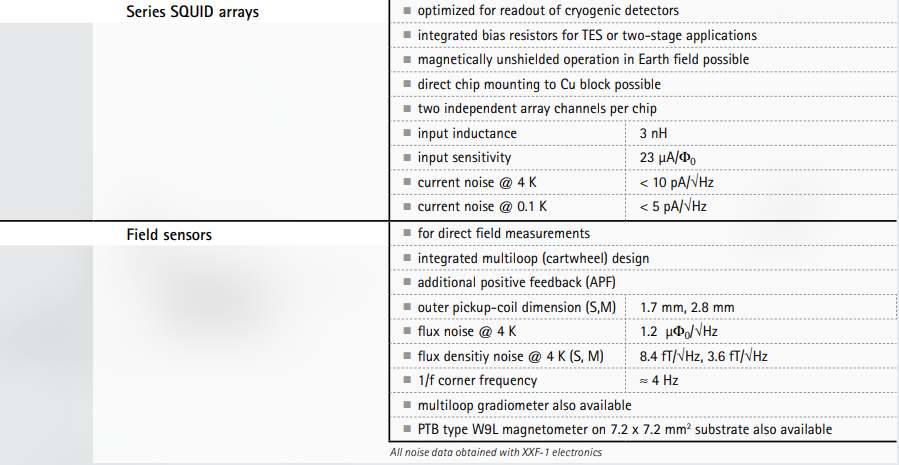Click the flux noise value '1.2 µΦ0/√Hz'
Screen dimensions: 899x465
pos(679,332)
